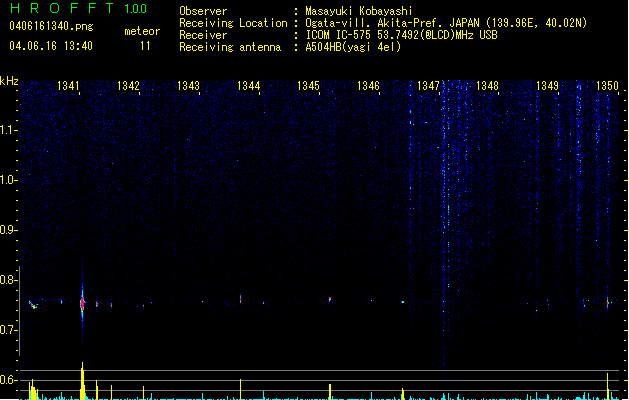Click the HROFFT 1.0.0 title text
629x400 pixels.
[x=78, y=8]
